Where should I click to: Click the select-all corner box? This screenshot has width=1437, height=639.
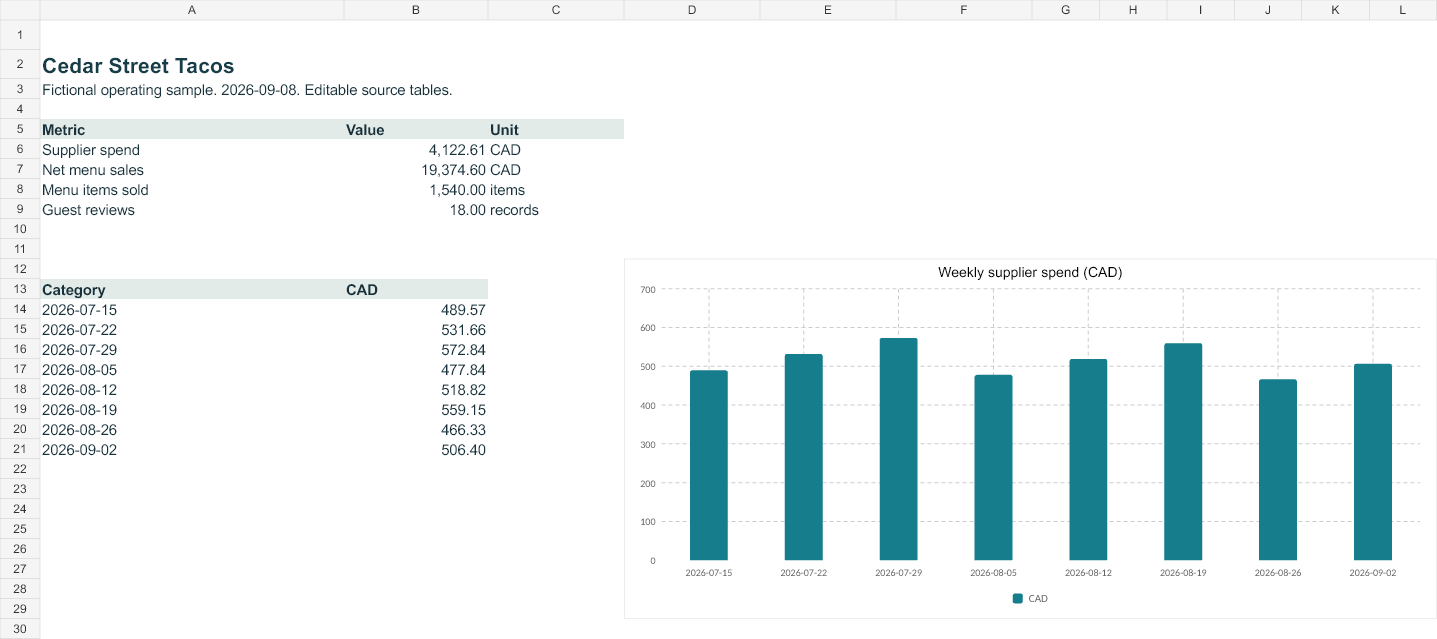pos(20,10)
